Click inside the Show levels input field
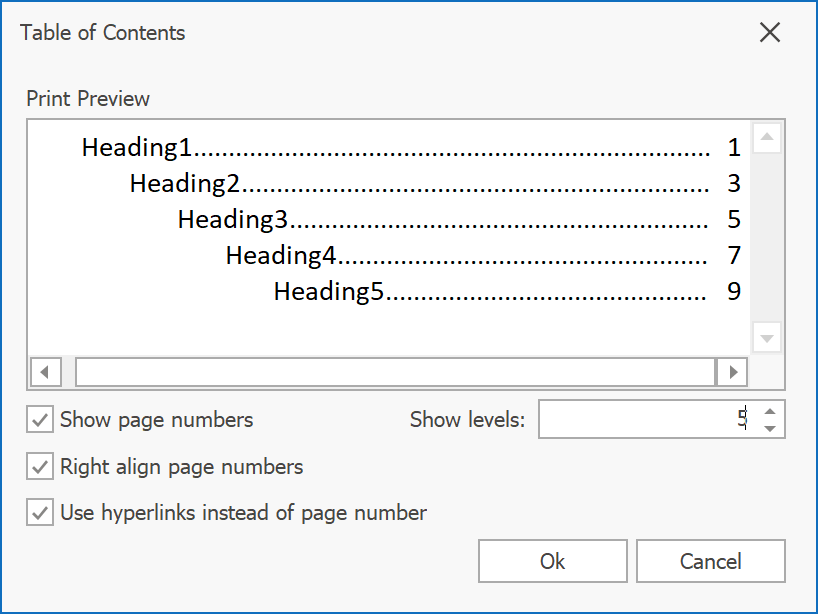This screenshot has width=818, height=614. [640, 420]
